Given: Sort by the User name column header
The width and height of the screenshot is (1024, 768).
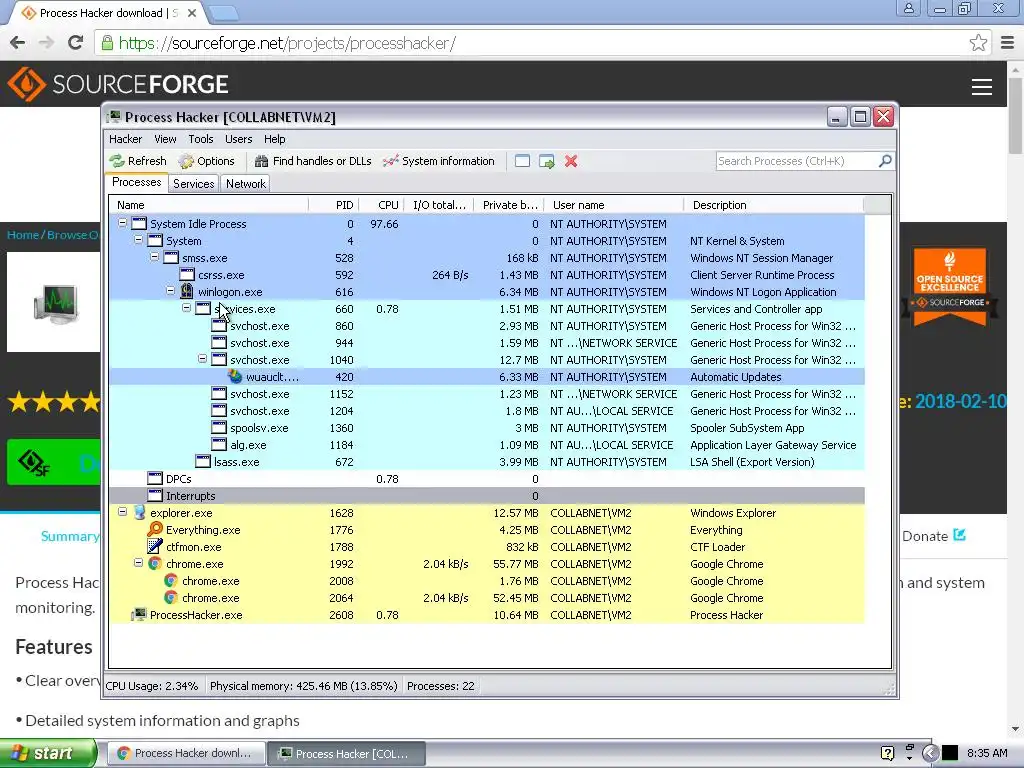Looking at the screenshot, I should (x=614, y=205).
